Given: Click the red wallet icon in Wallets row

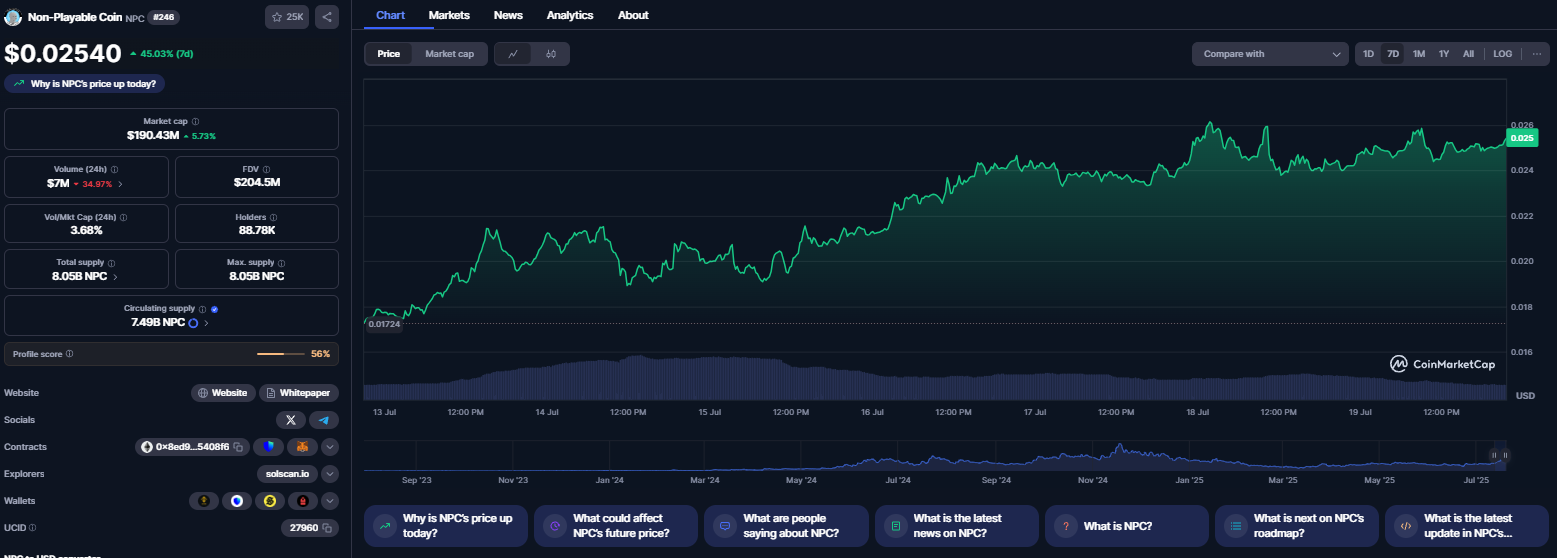Looking at the screenshot, I should coord(302,501).
